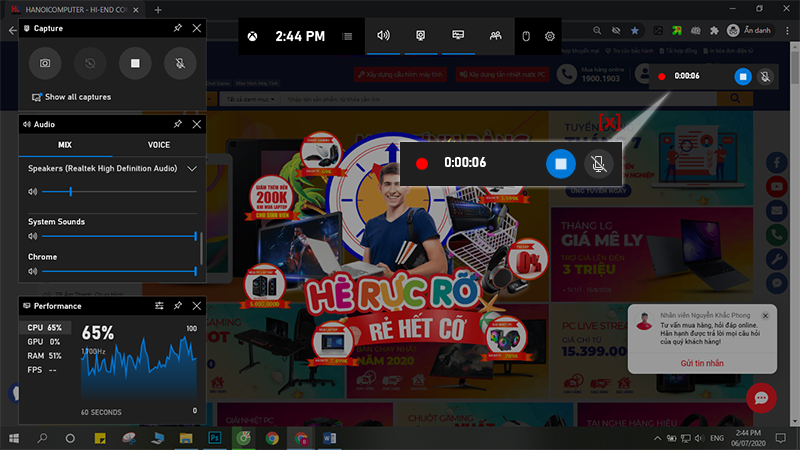Open Game Bar settings gear

coord(549,36)
